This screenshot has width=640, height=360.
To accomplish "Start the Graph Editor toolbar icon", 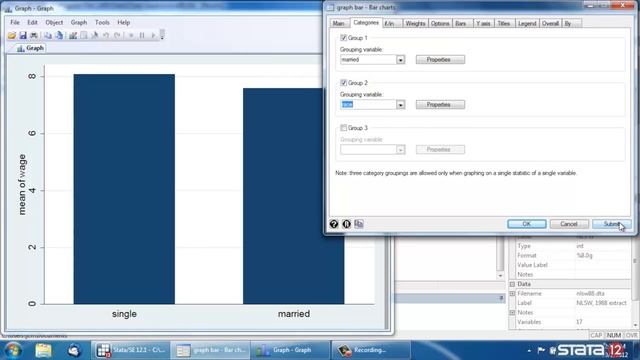I will (73, 36).
